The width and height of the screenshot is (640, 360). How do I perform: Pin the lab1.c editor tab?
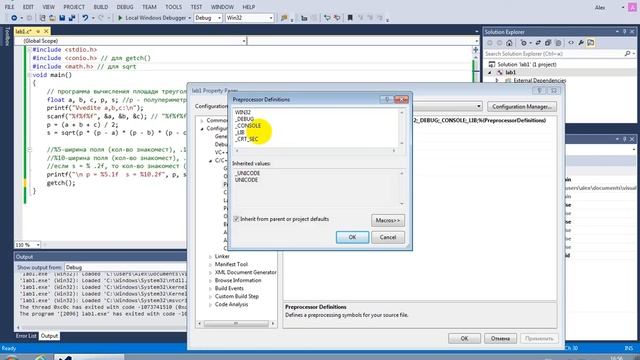38,31
